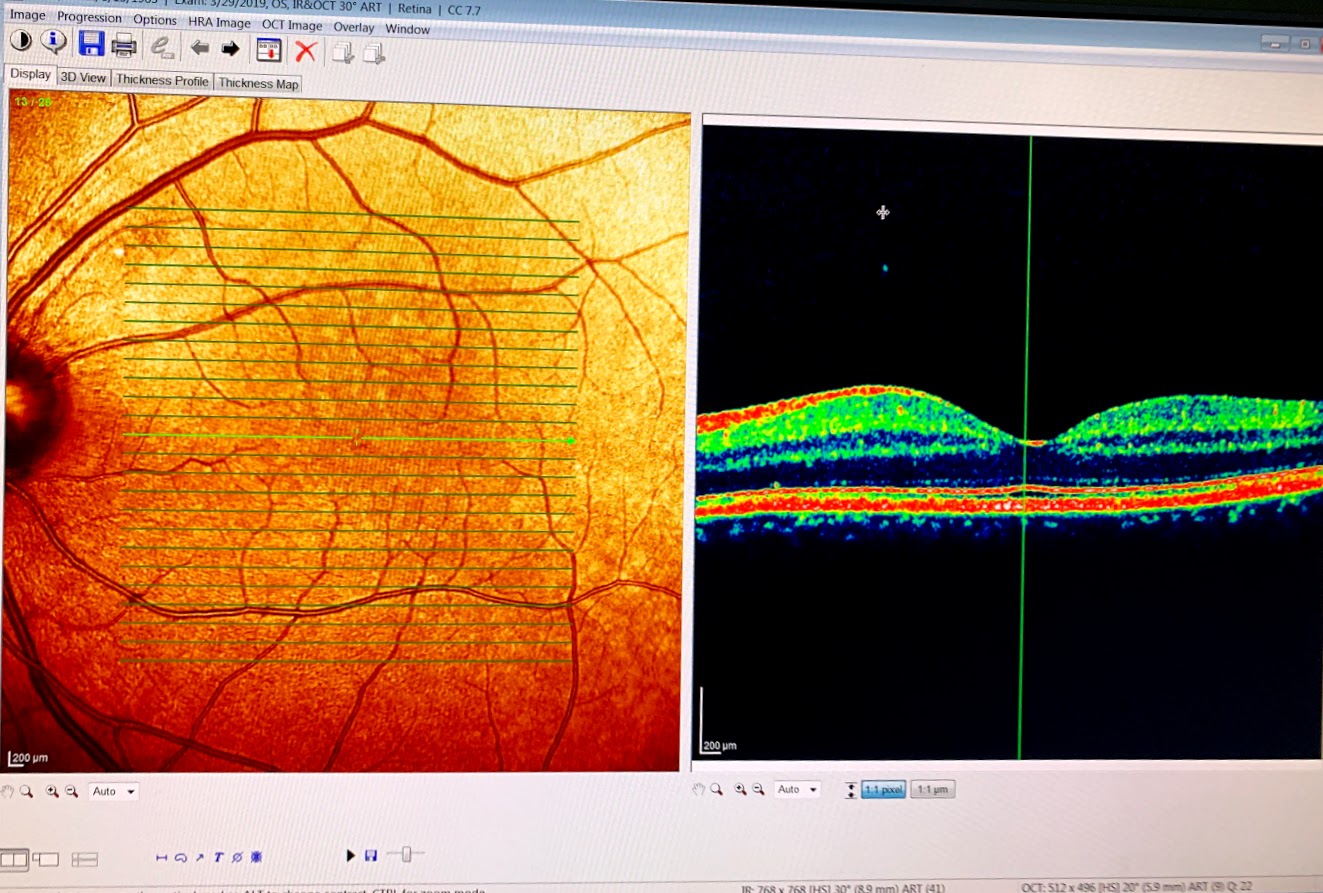Switch to the stacked rows layout
Image resolution: width=1323 pixels, height=893 pixels.
85,859
